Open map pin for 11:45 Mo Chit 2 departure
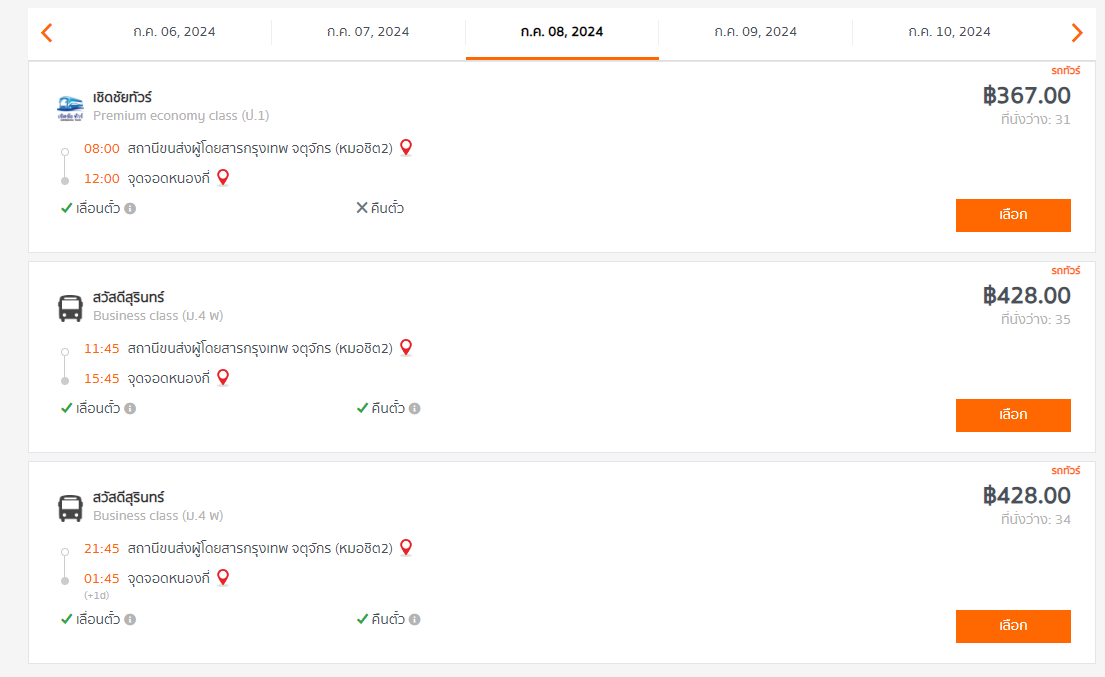Viewport: 1105px width, 677px height. [x=406, y=347]
